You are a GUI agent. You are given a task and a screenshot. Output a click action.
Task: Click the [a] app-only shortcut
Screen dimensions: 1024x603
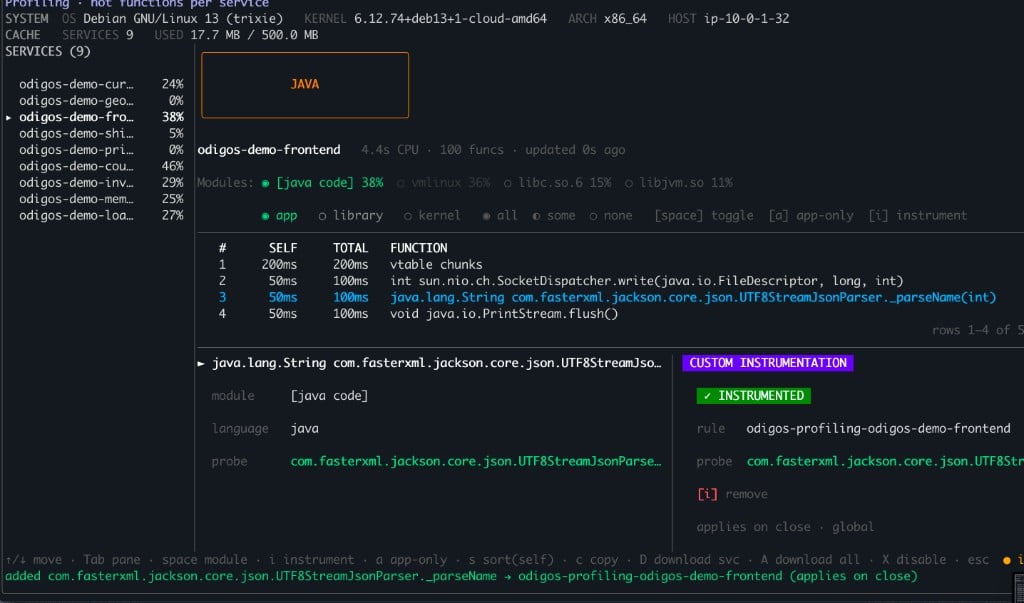coord(810,215)
